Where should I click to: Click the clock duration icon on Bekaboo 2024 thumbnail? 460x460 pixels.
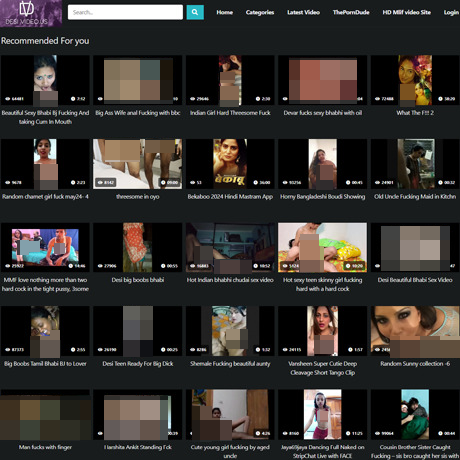coord(256,182)
